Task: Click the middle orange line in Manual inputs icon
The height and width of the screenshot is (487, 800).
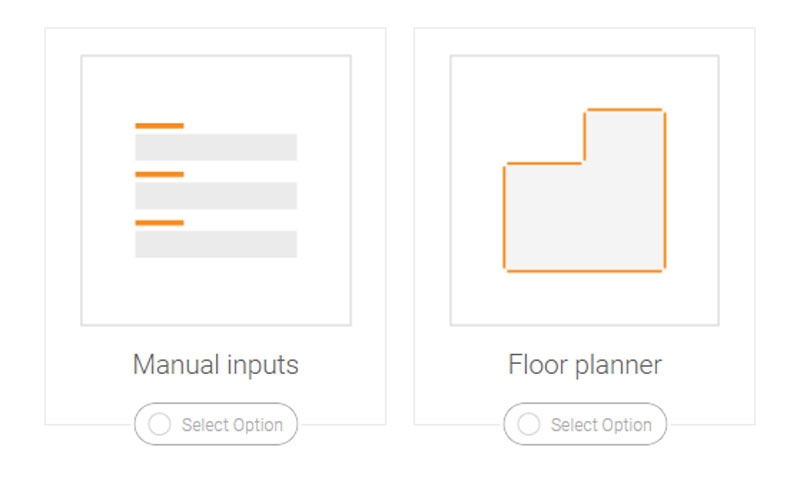Action: click(159, 174)
